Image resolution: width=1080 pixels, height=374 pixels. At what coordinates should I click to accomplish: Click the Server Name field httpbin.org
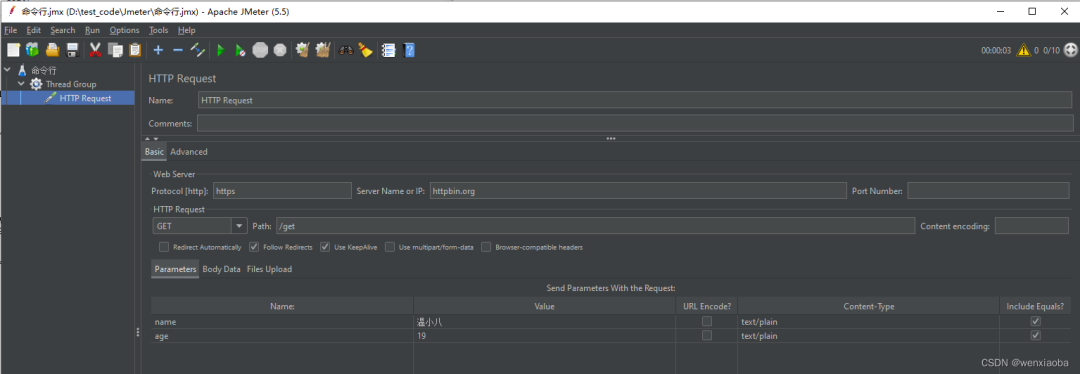[x=637, y=191]
